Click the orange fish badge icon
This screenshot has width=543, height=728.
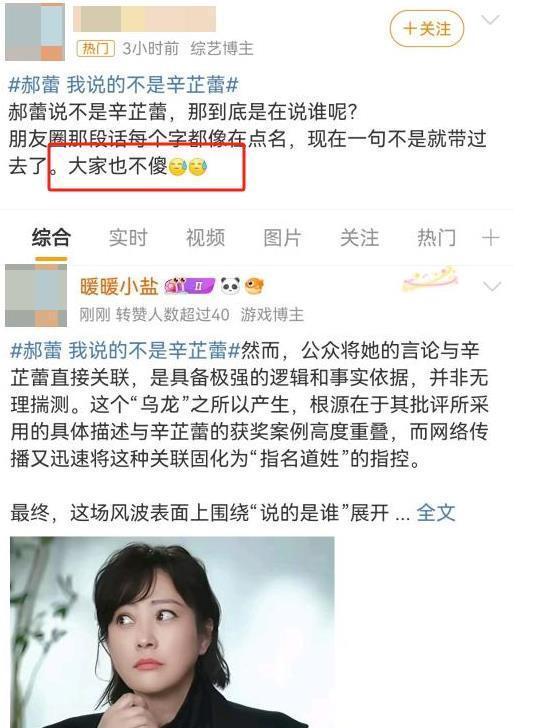point(254,286)
